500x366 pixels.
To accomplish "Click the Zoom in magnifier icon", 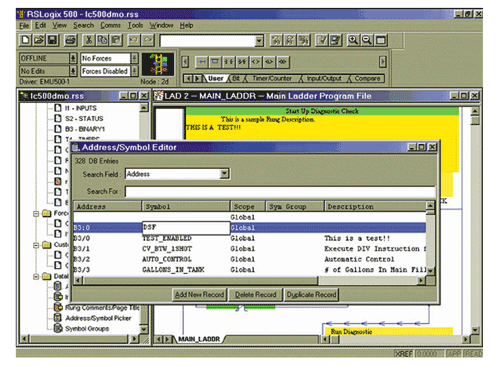I will tap(353, 40).
